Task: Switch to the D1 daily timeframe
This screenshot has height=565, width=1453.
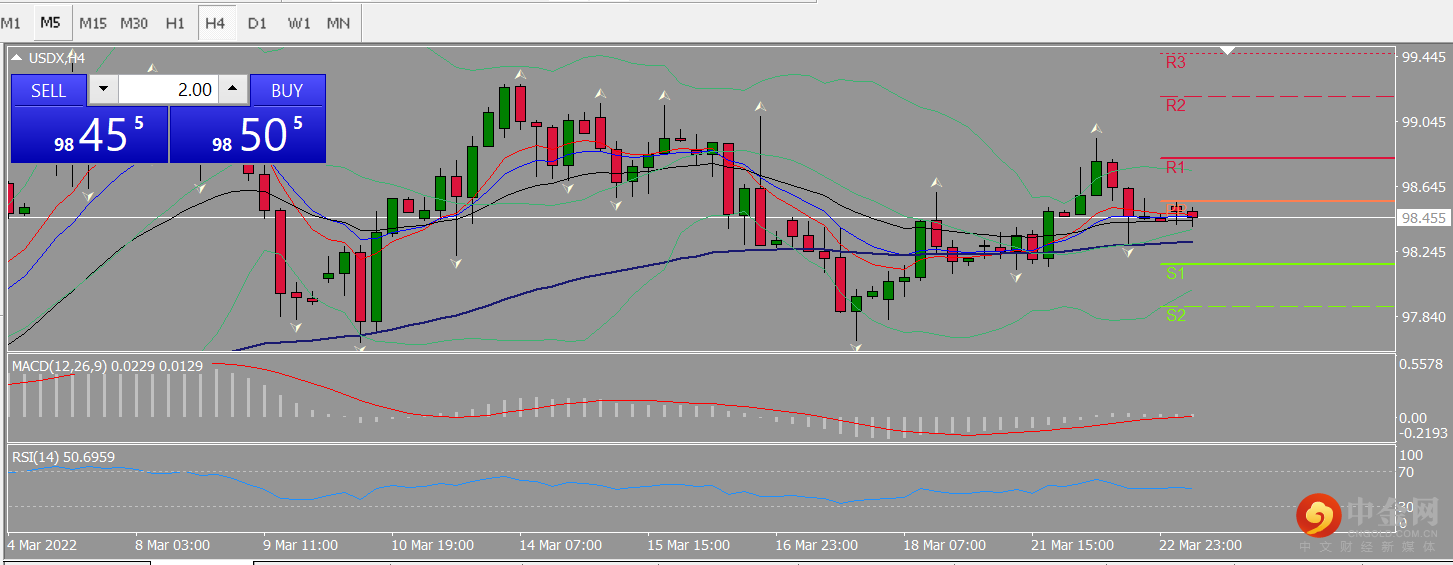Action: (x=257, y=22)
